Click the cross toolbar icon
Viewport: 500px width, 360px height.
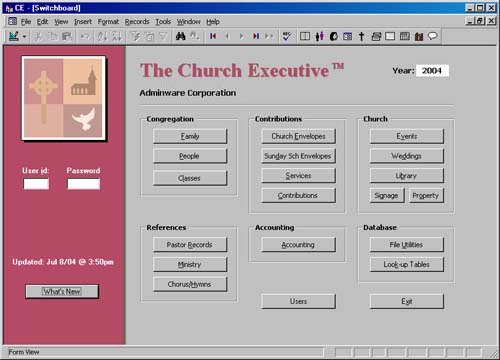[x=362, y=36]
